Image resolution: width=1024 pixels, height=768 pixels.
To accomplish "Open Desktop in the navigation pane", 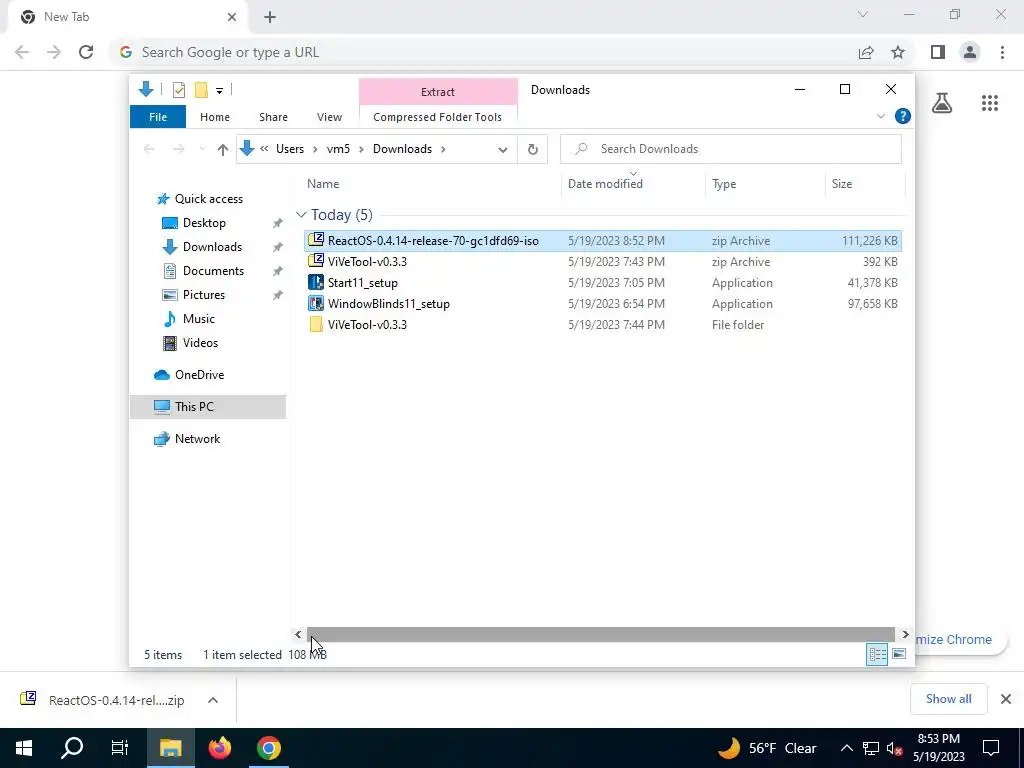I will pyautogui.click(x=204, y=223).
